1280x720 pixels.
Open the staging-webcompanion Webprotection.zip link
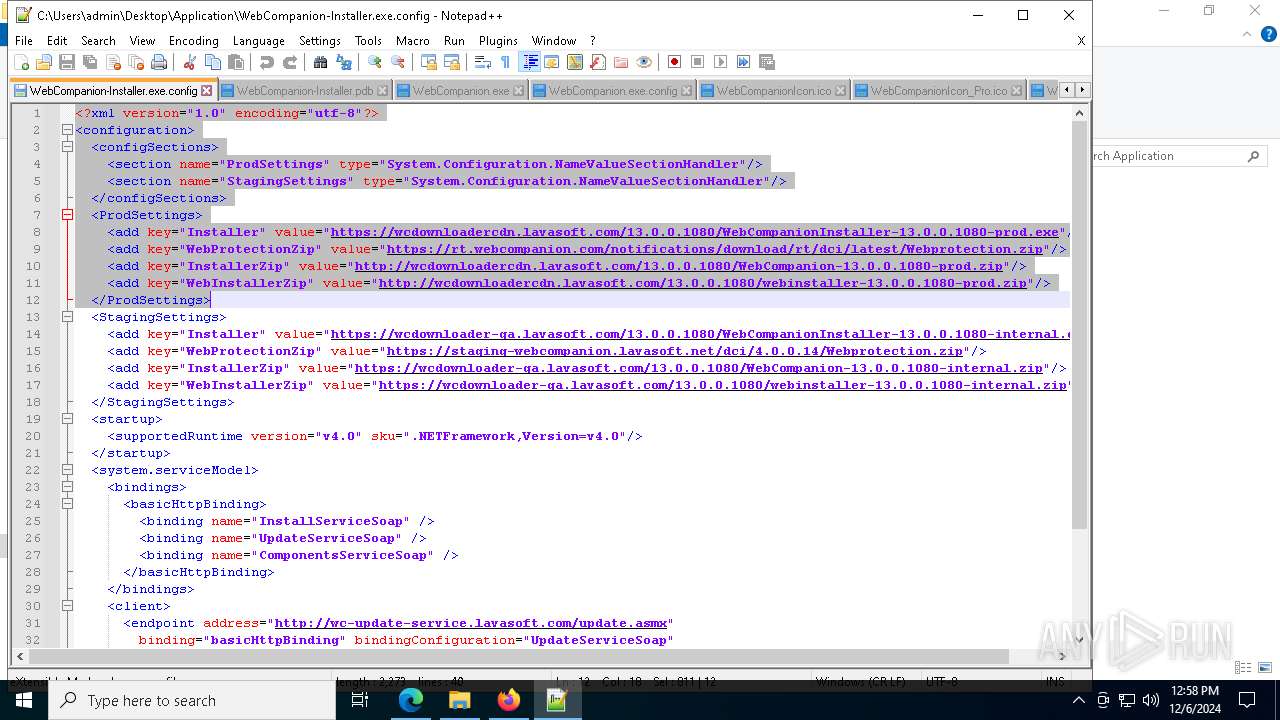click(x=674, y=351)
